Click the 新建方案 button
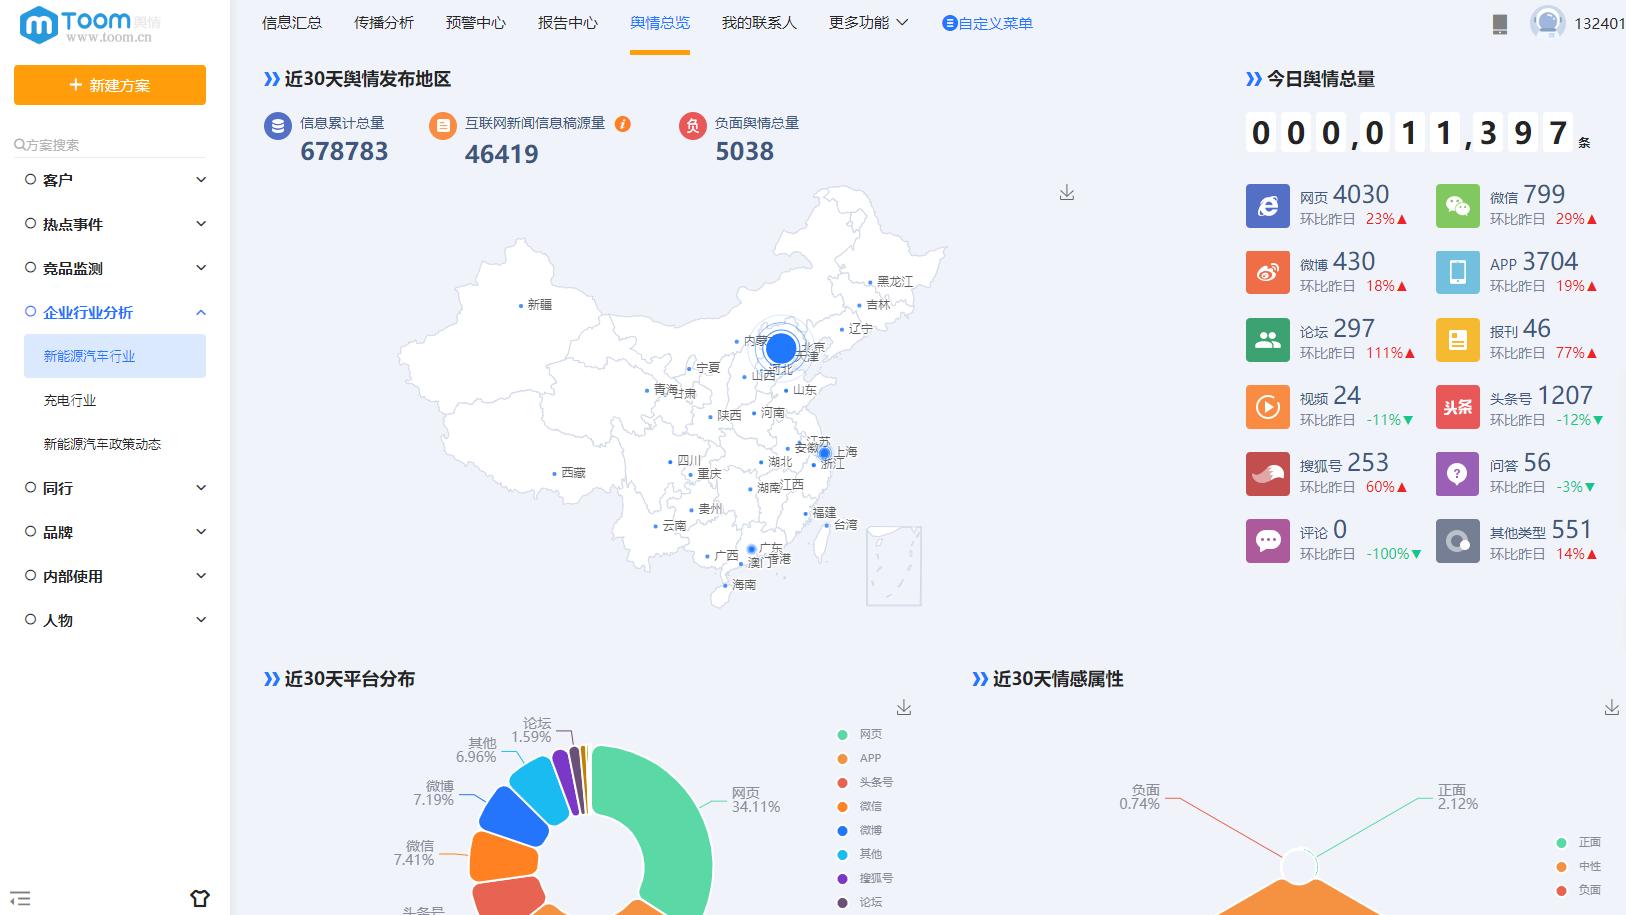1626x915 pixels. 109,85
